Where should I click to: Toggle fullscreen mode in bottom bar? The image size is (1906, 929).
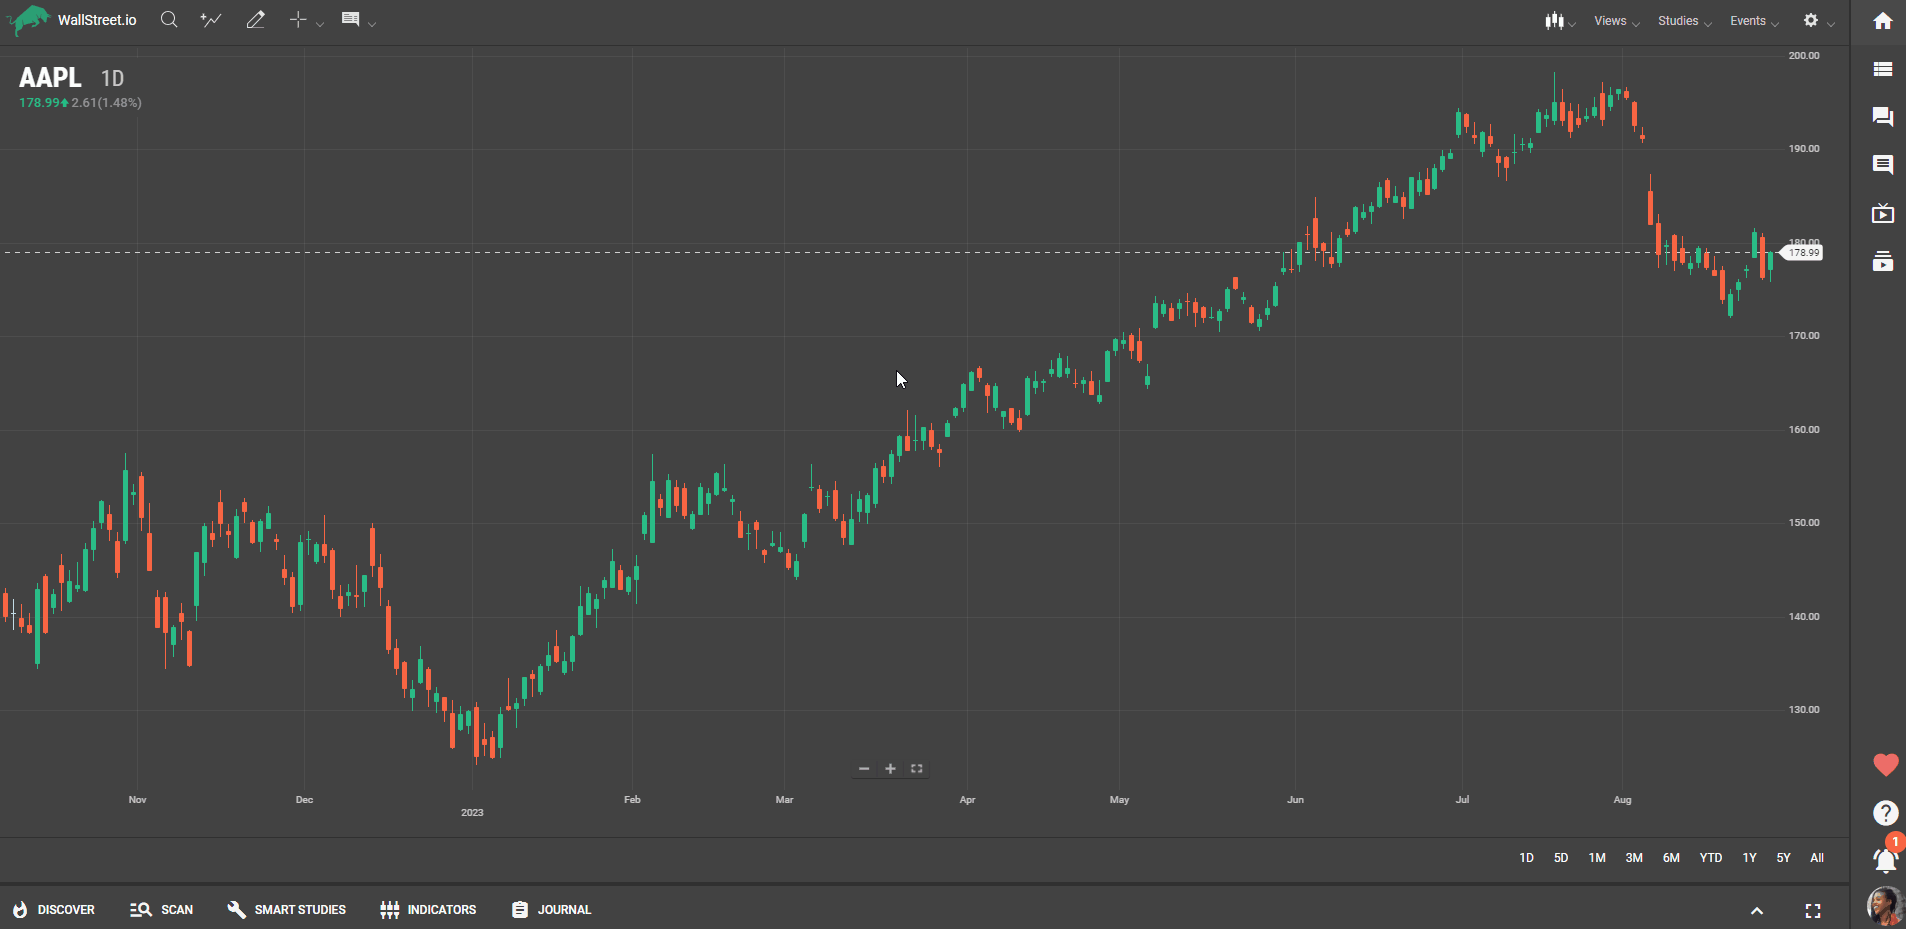pyautogui.click(x=1813, y=911)
